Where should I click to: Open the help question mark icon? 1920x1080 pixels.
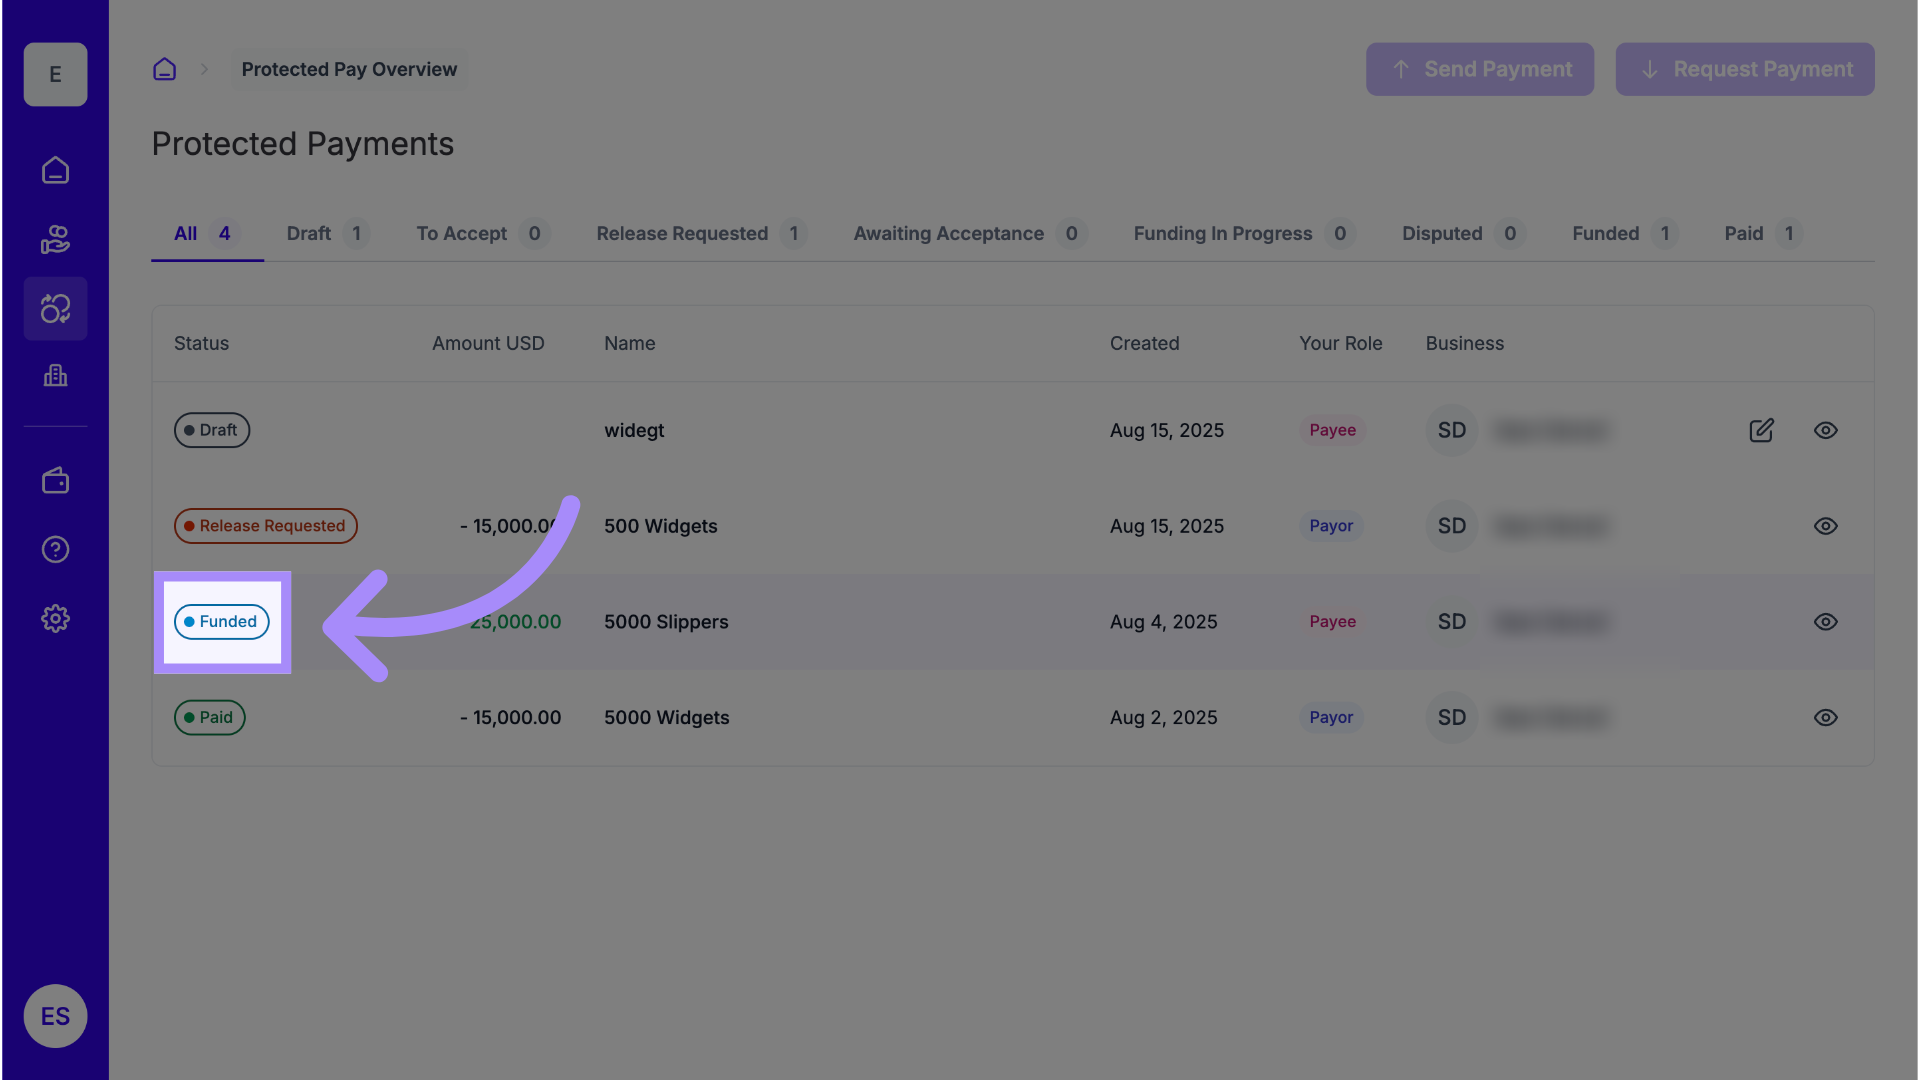click(x=55, y=550)
